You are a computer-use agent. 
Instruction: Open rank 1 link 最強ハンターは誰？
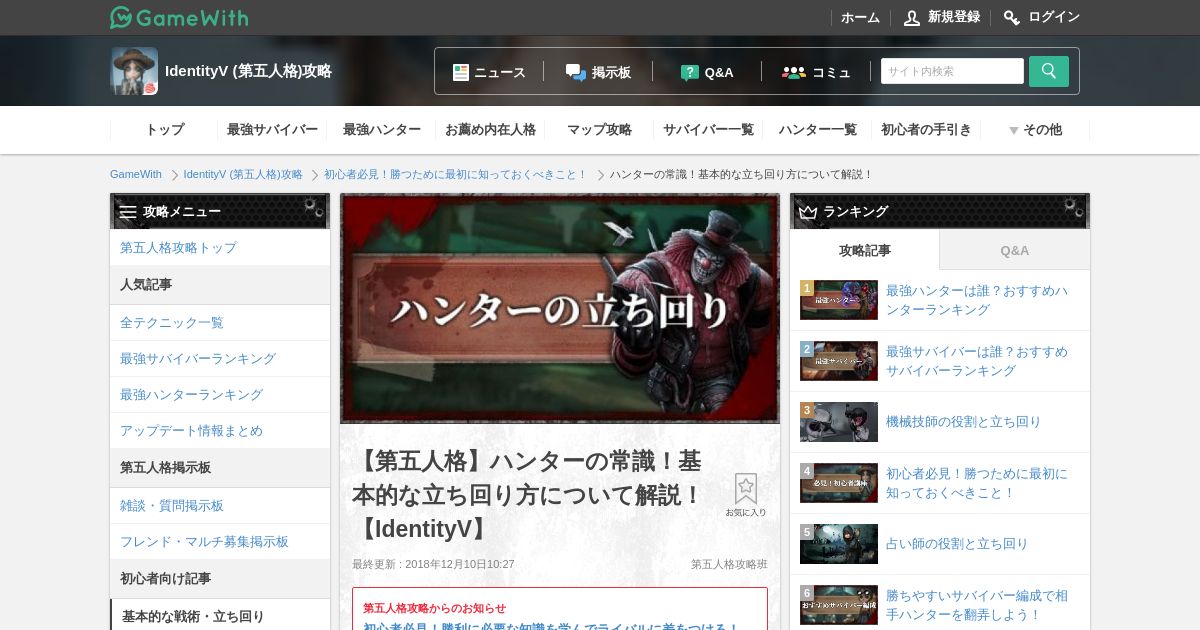coord(977,300)
